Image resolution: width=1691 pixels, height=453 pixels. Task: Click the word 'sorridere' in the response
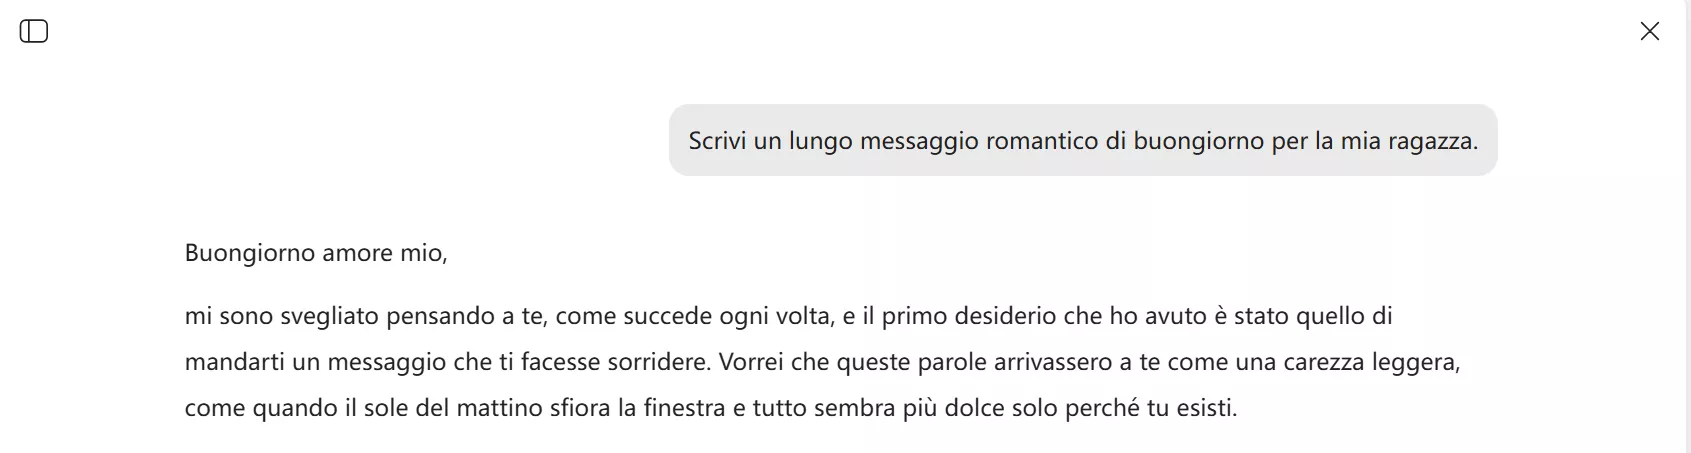click(x=657, y=362)
